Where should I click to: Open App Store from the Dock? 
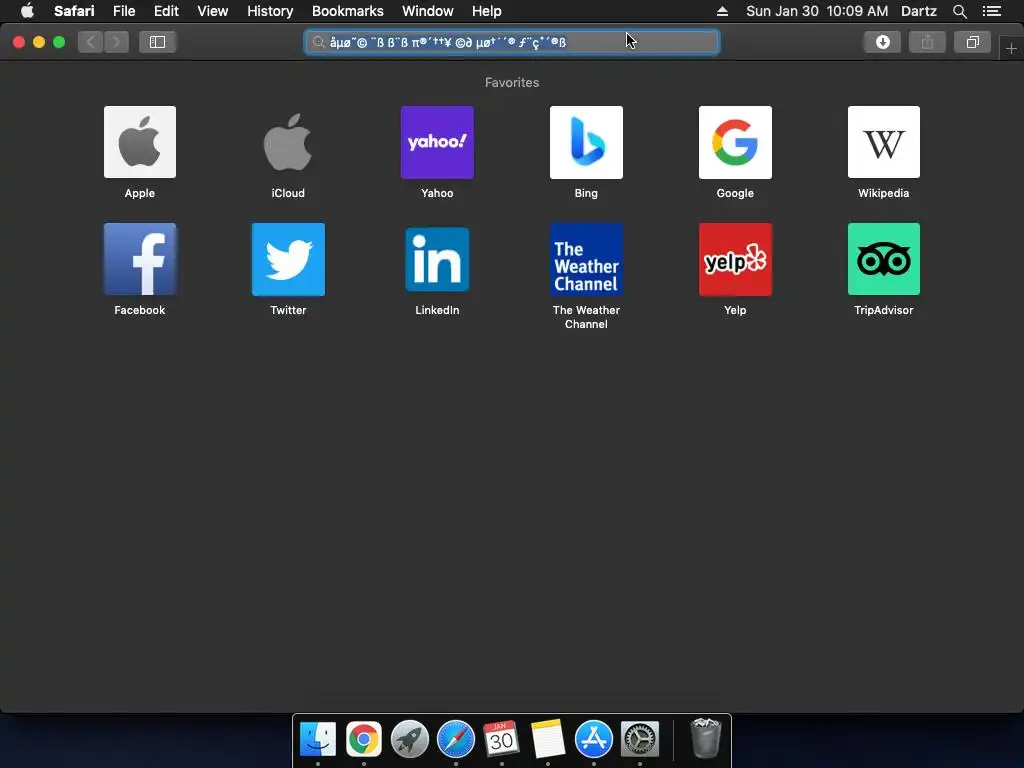point(594,739)
